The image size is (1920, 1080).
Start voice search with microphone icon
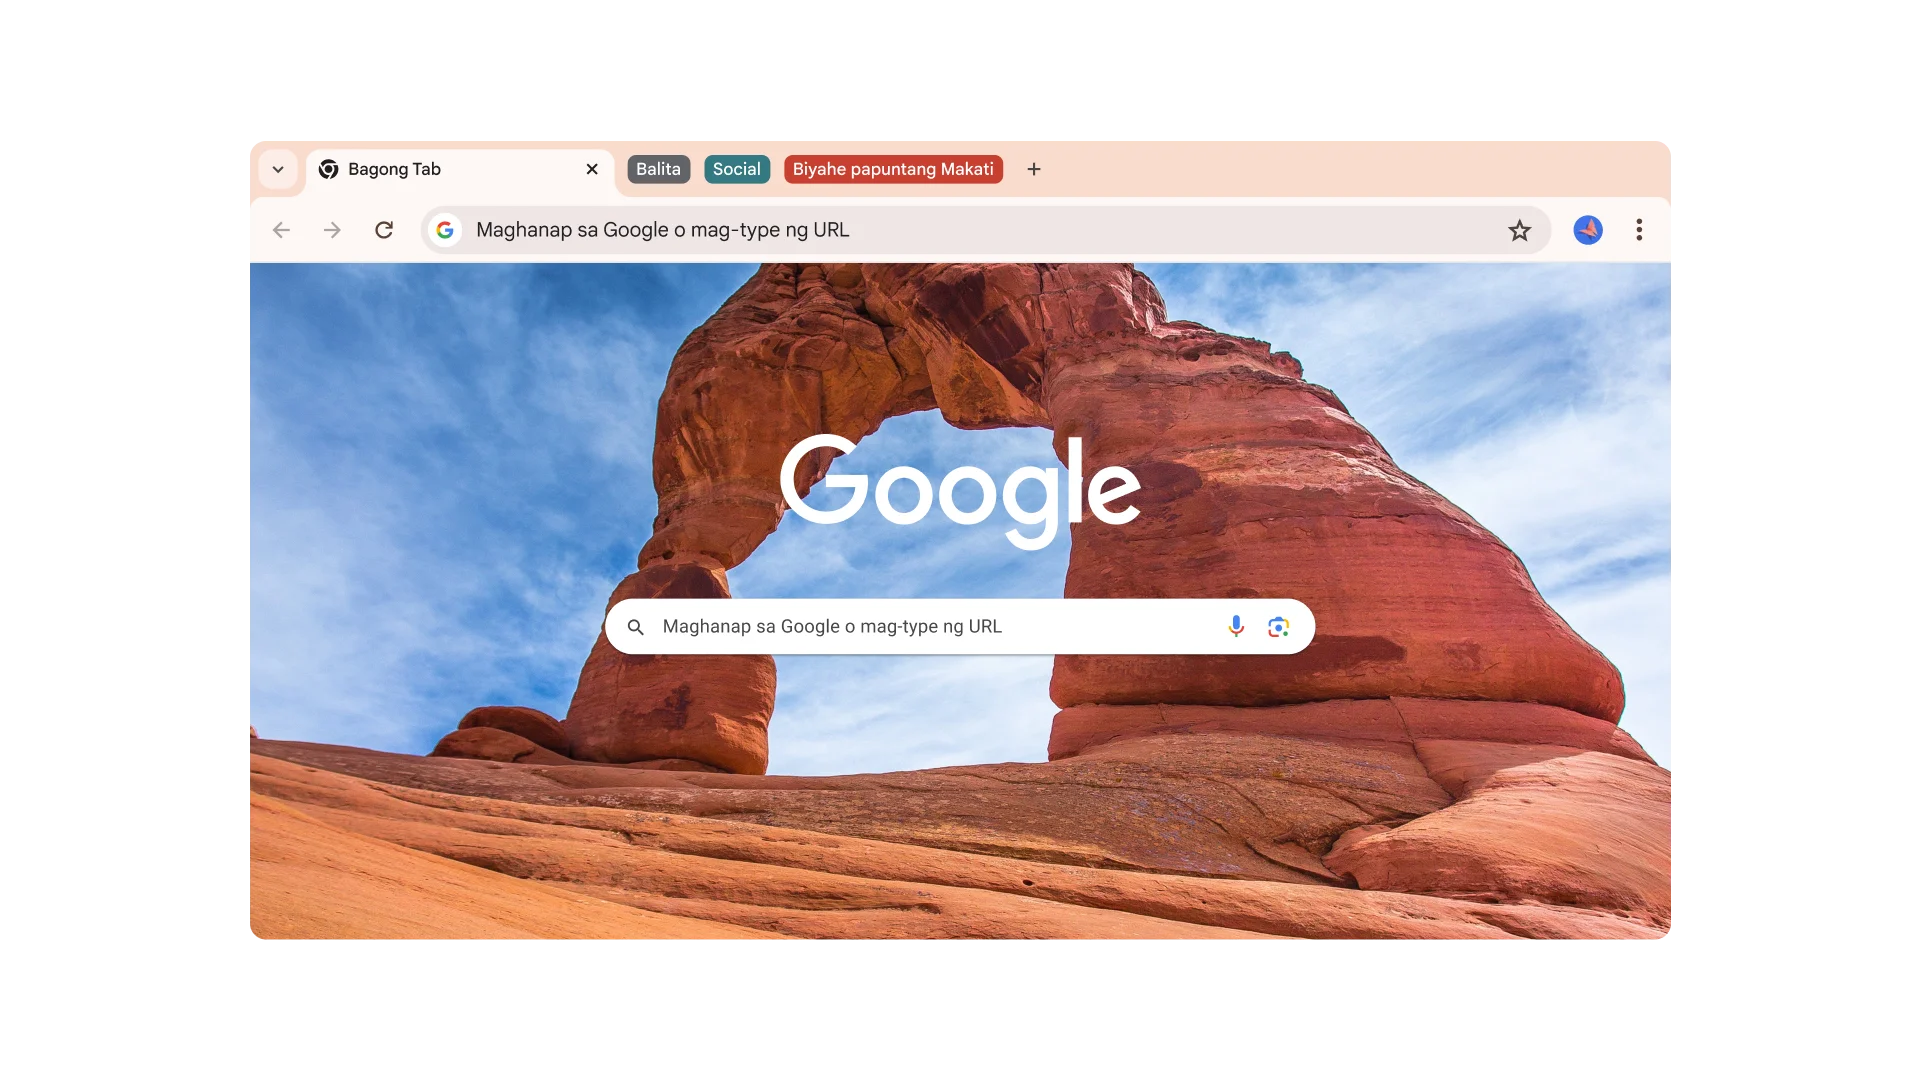[1236, 626]
